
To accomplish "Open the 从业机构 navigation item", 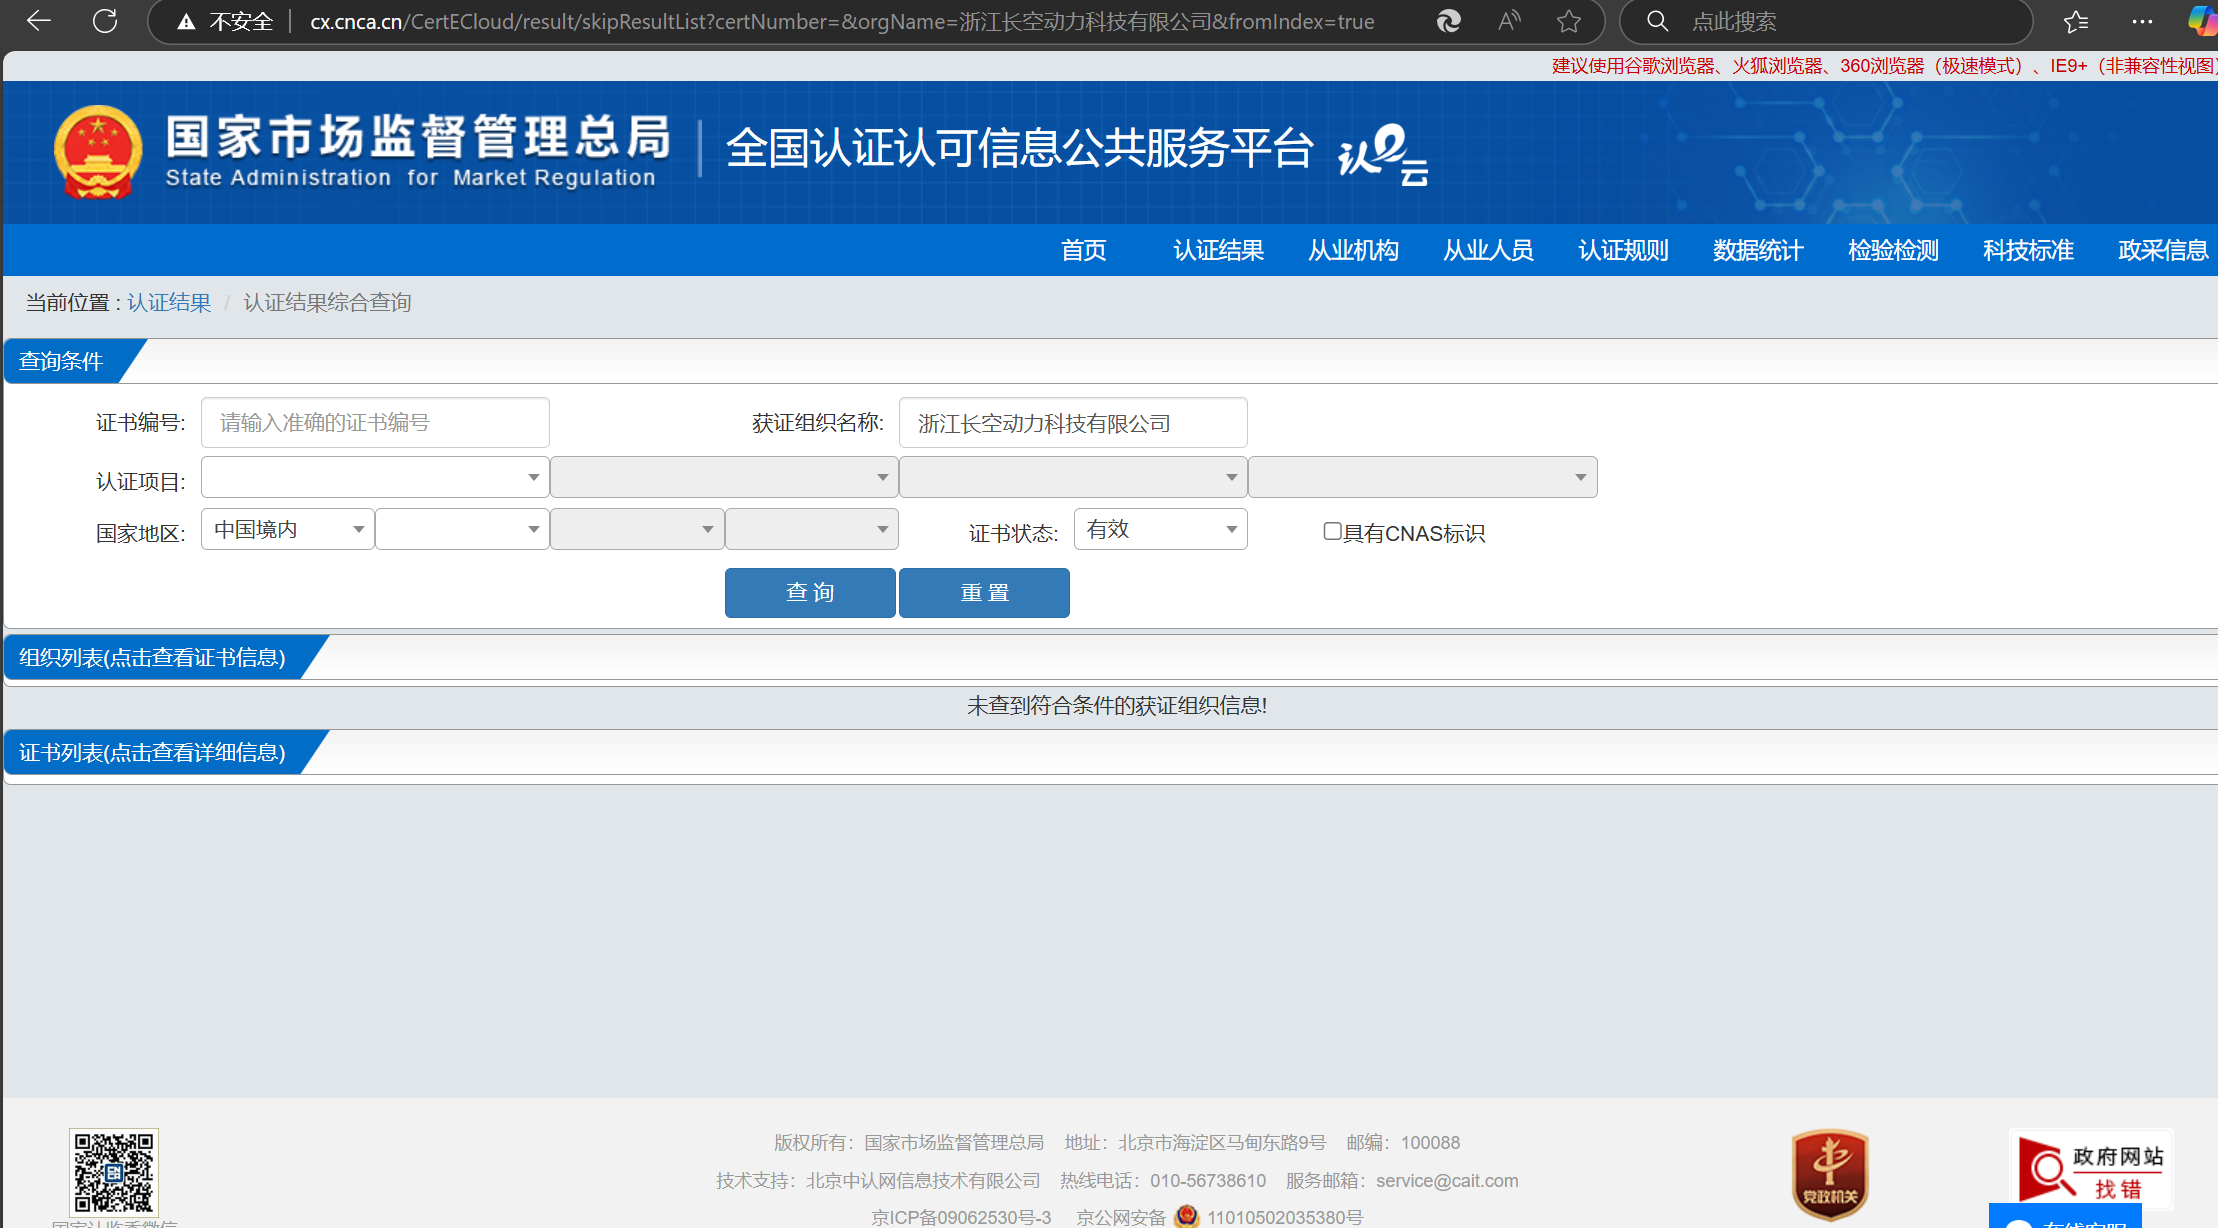I will coord(1353,250).
